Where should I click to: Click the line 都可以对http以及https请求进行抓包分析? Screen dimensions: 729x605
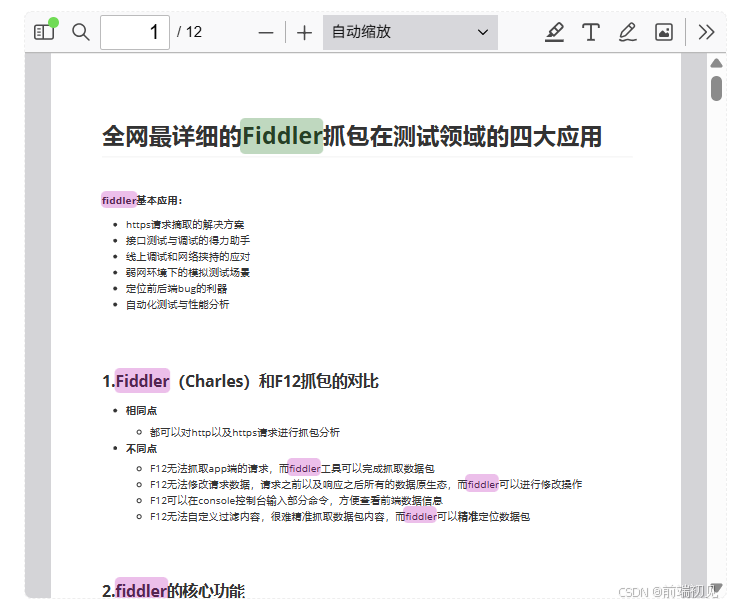245,432
